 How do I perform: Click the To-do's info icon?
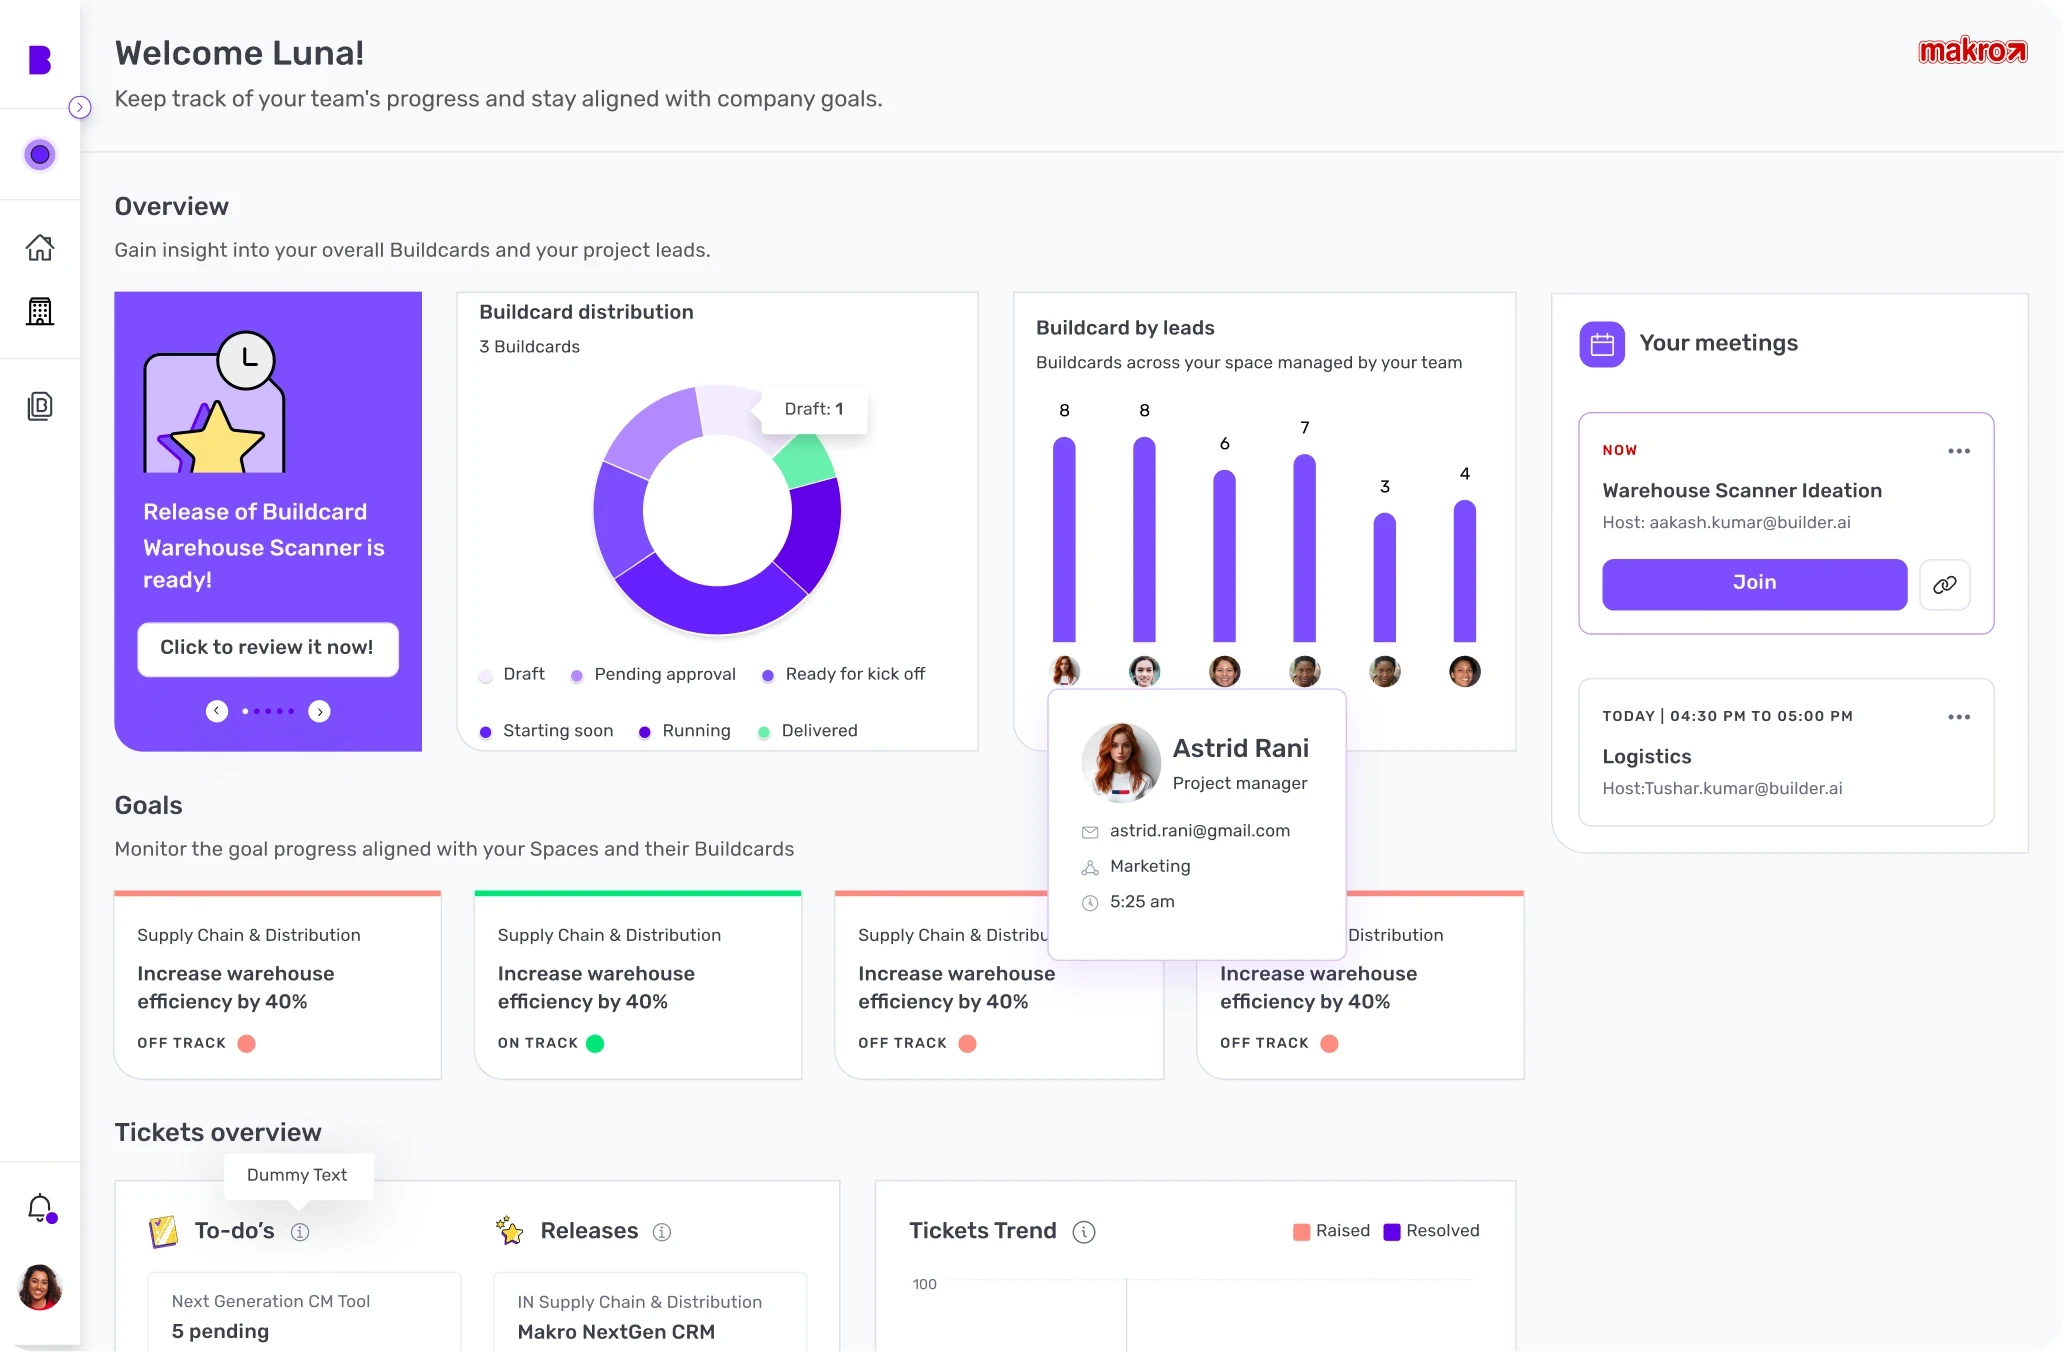pyautogui.click(x=300, y=1232)
